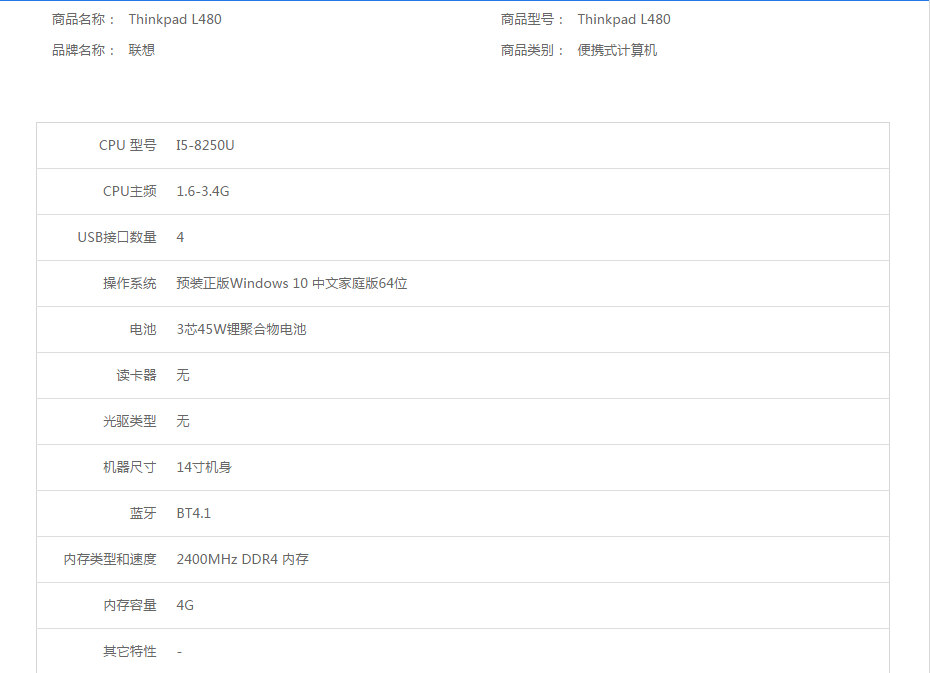This screenshot has width=930, height=673.
Task: Select the 无 value in the 读卡器 row
Action: coord(183,375)
